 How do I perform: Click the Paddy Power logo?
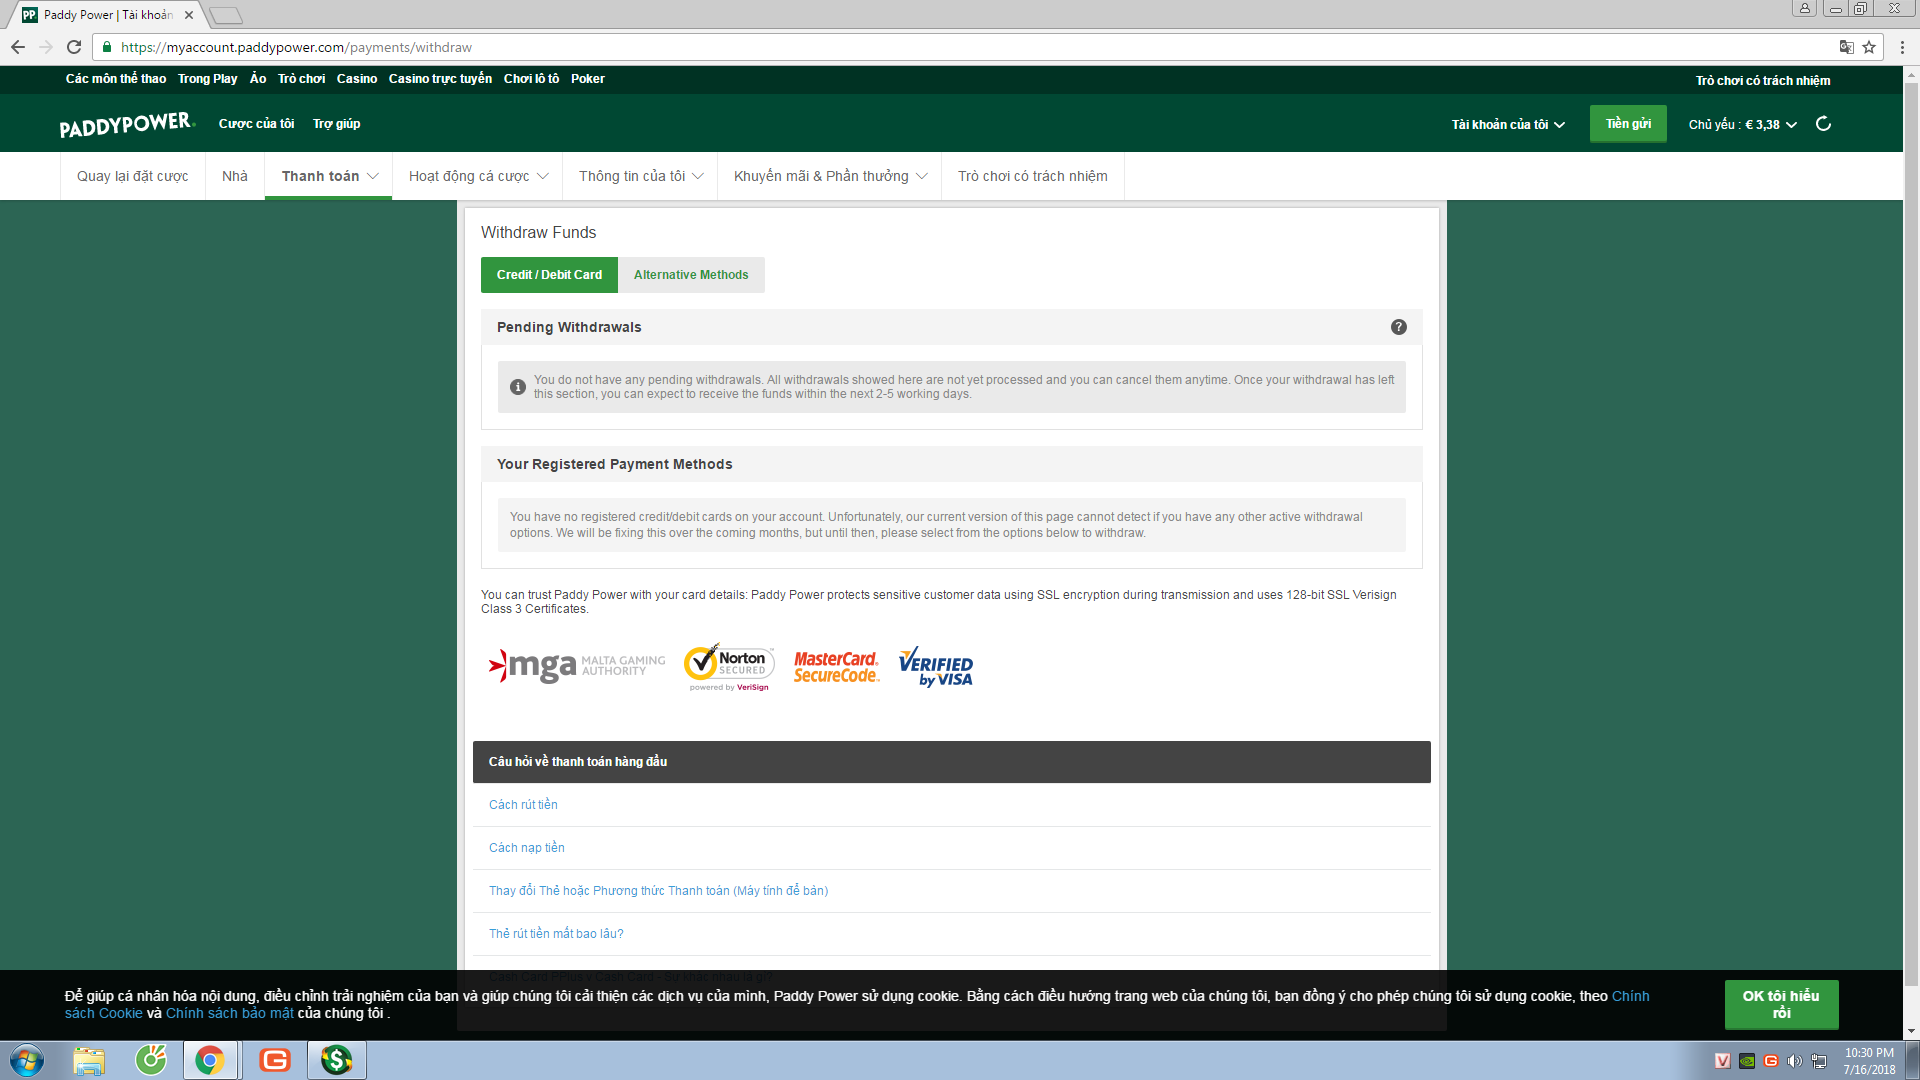(126, 125)
